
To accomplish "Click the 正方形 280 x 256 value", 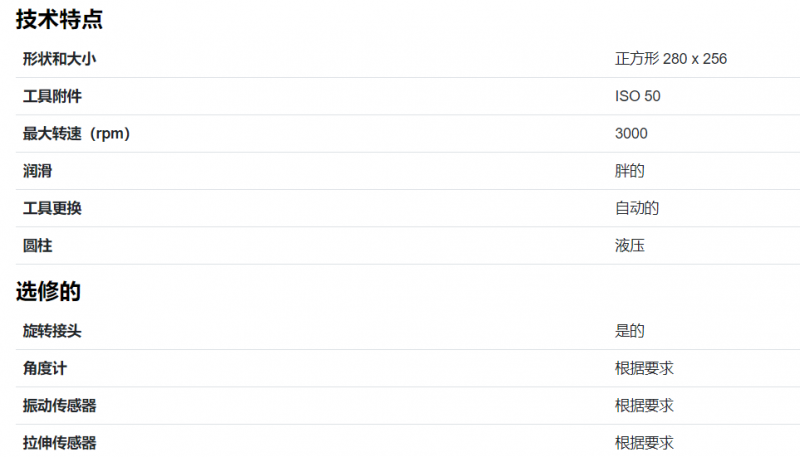I will [670, 59].
